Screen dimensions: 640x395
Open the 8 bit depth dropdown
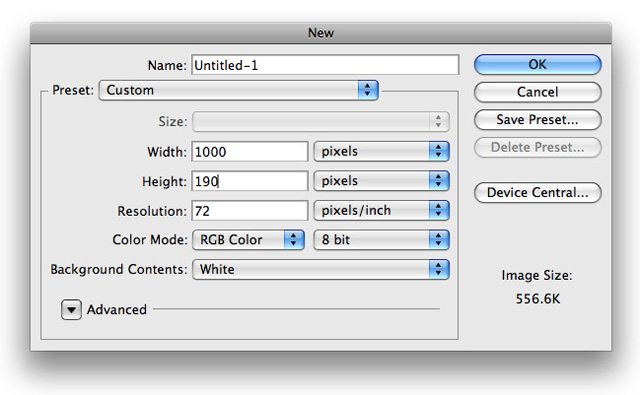coord(381,240)
